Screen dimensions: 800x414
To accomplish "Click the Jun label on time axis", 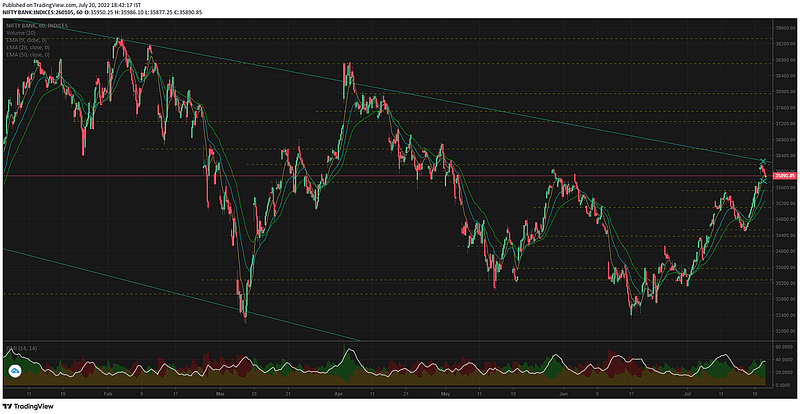I will (563, 395).
